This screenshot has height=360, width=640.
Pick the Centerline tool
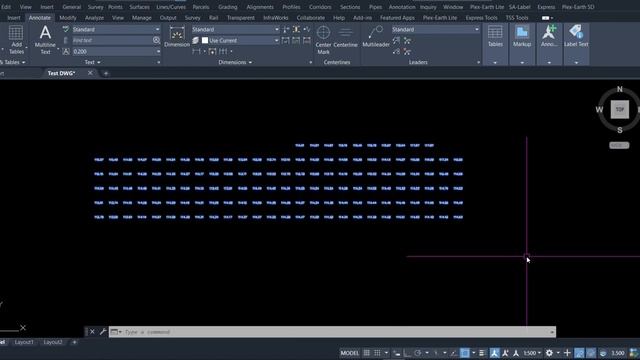[x=345, y=37]
